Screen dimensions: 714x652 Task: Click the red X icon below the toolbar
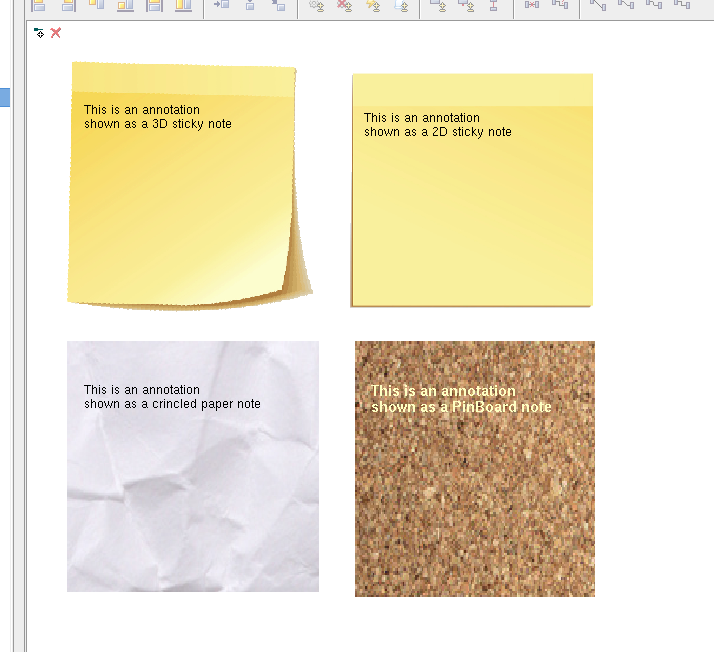tap(56, 33)
